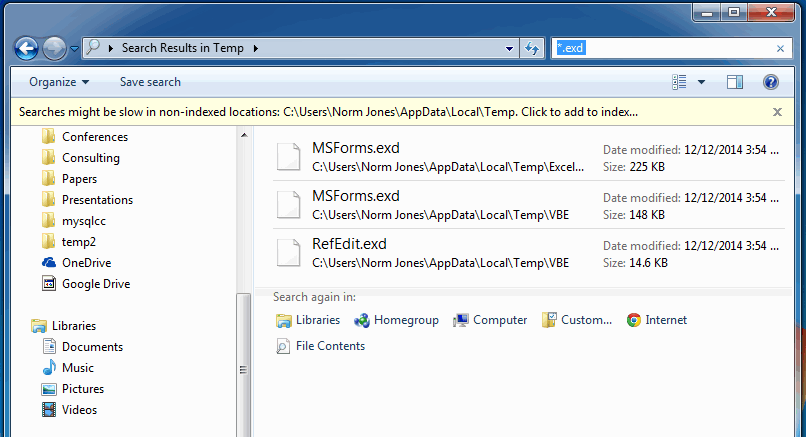This screenshot has width=806, height=437.
Task: Expand the address bar history dropdown
Action: (x=509, y=48)
